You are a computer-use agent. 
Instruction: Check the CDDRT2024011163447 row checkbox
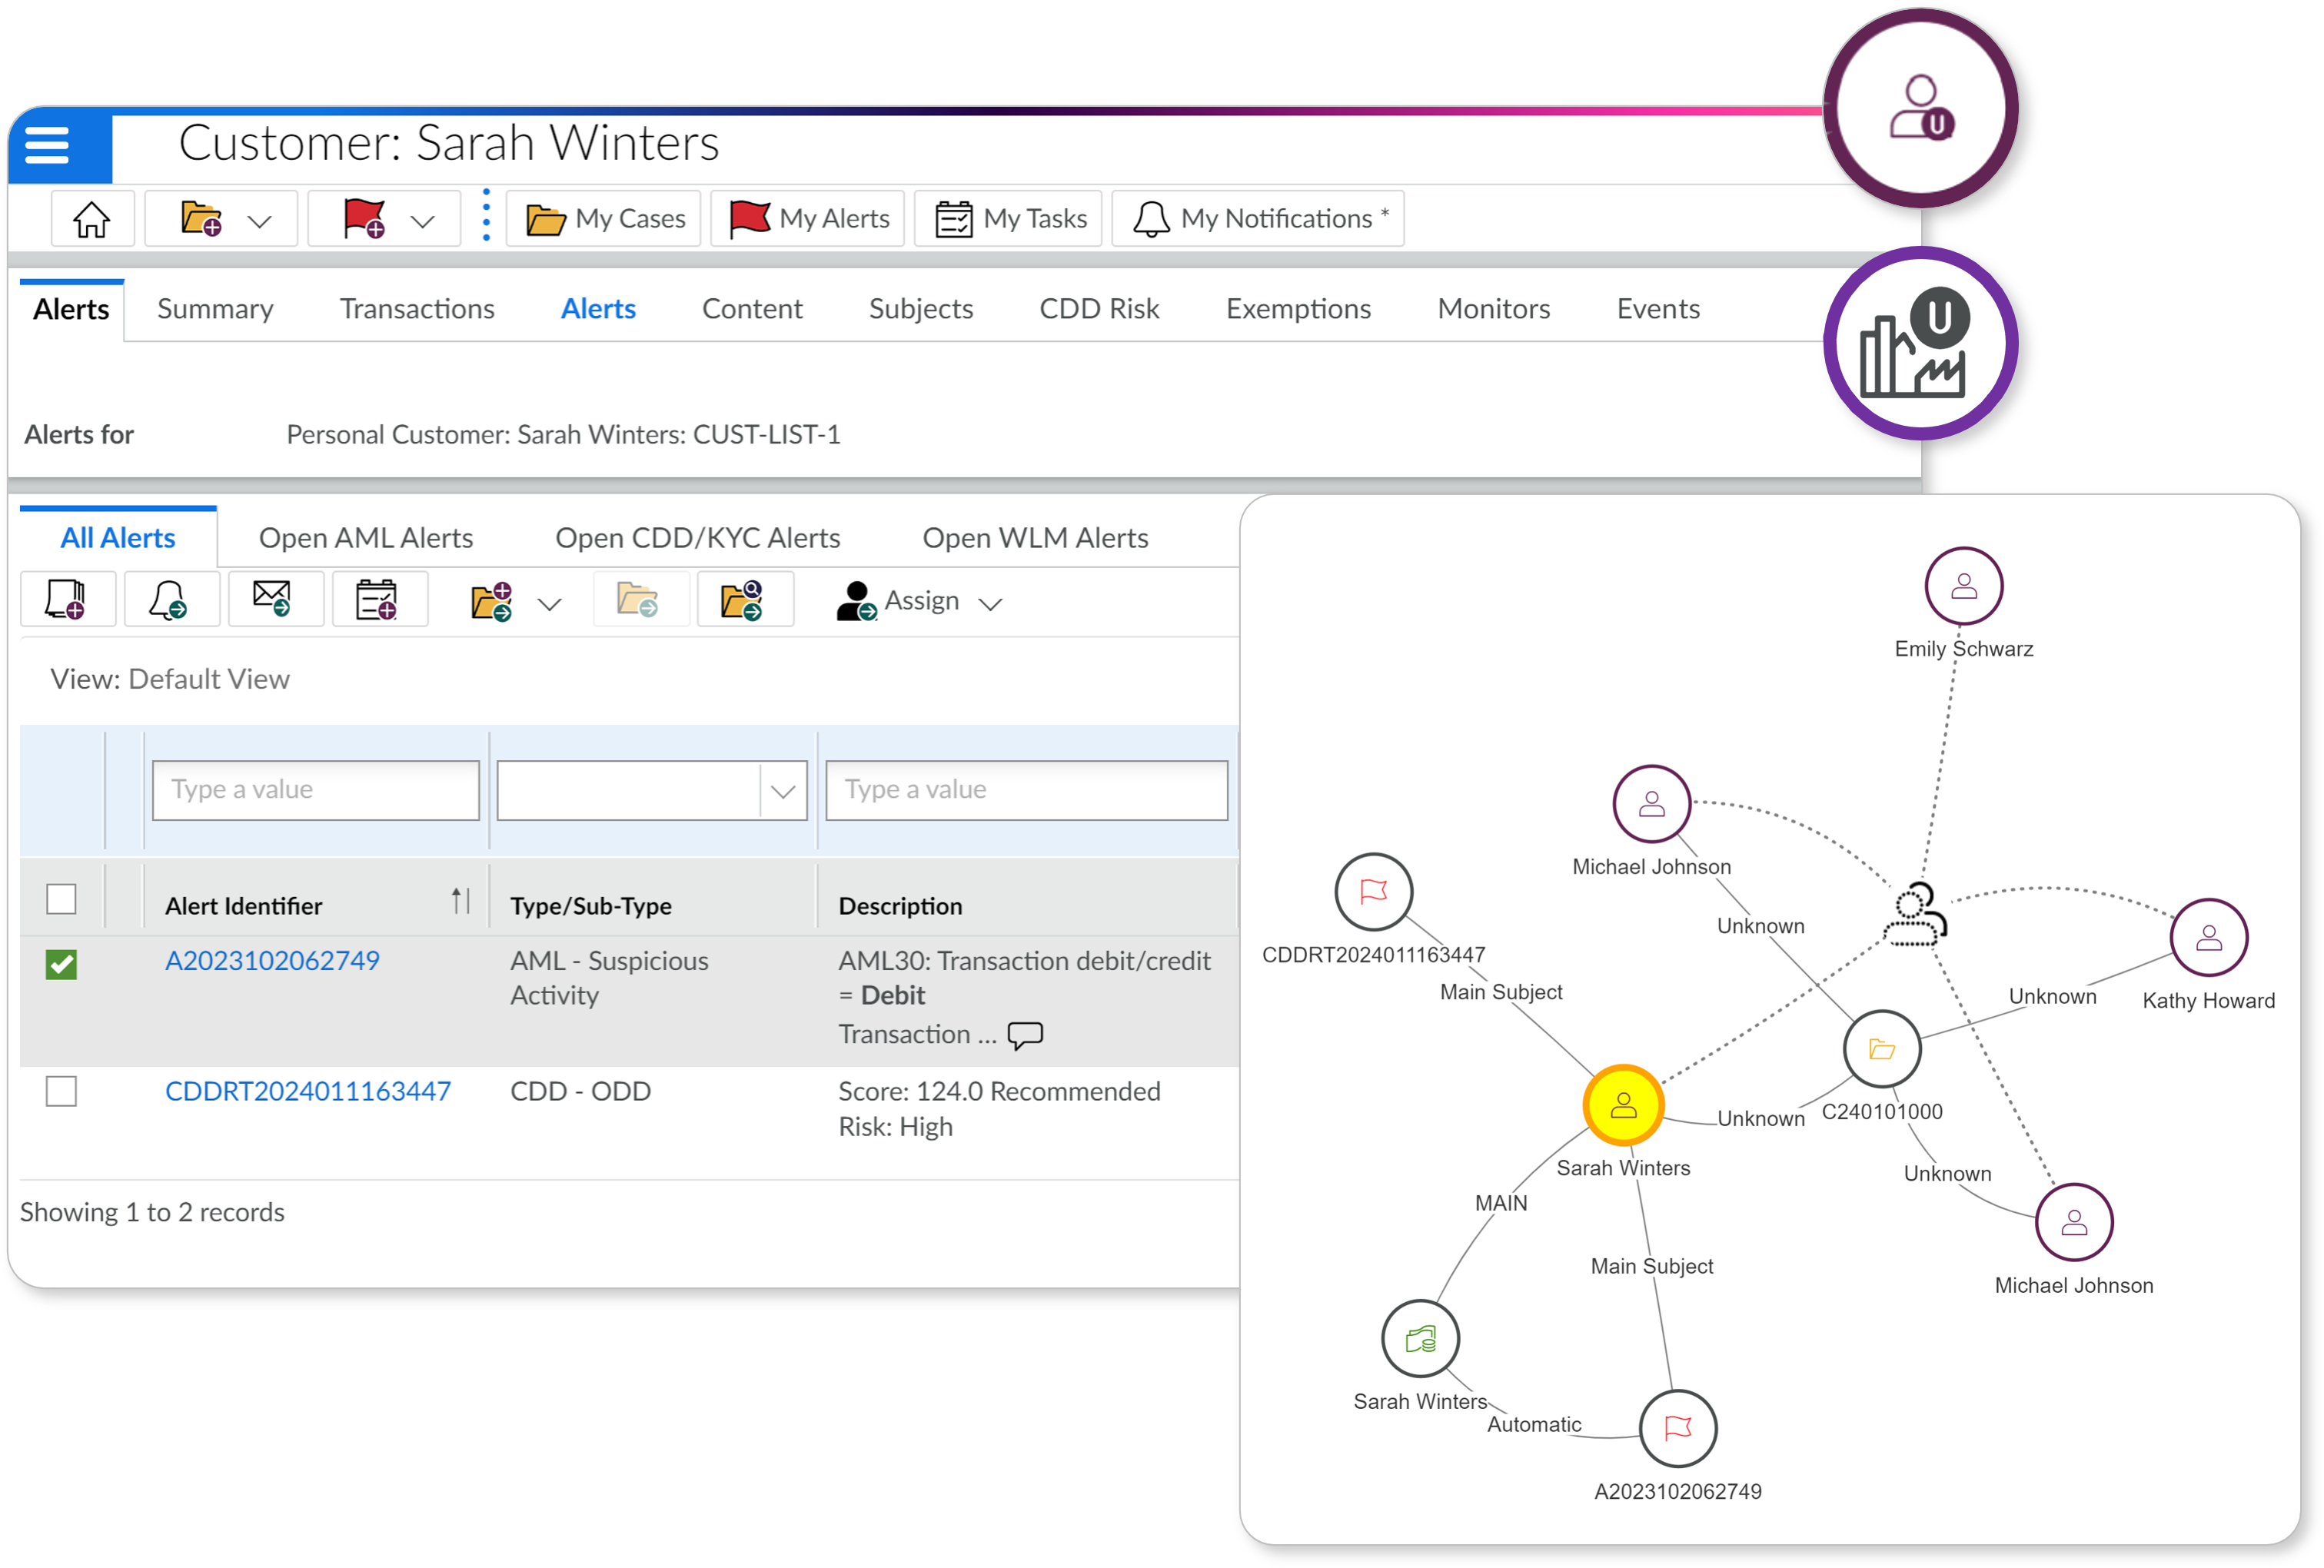62,1091
